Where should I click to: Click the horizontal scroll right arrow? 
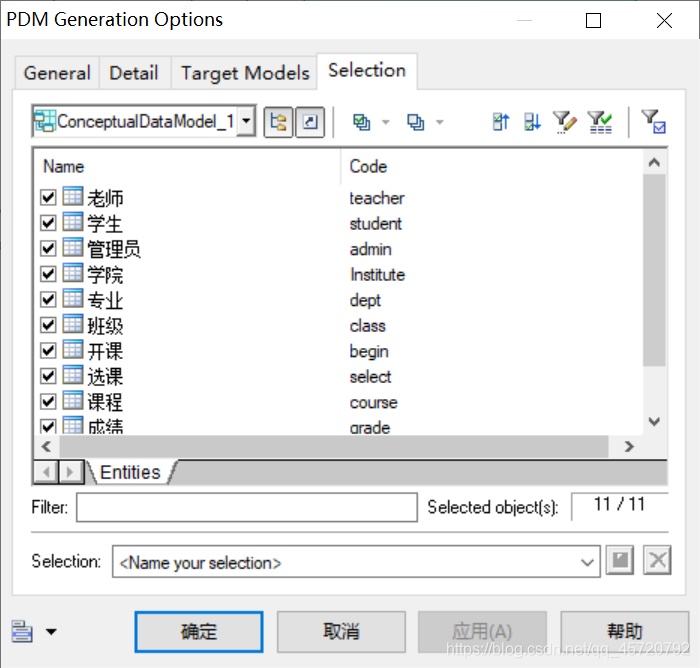[629, 446]
